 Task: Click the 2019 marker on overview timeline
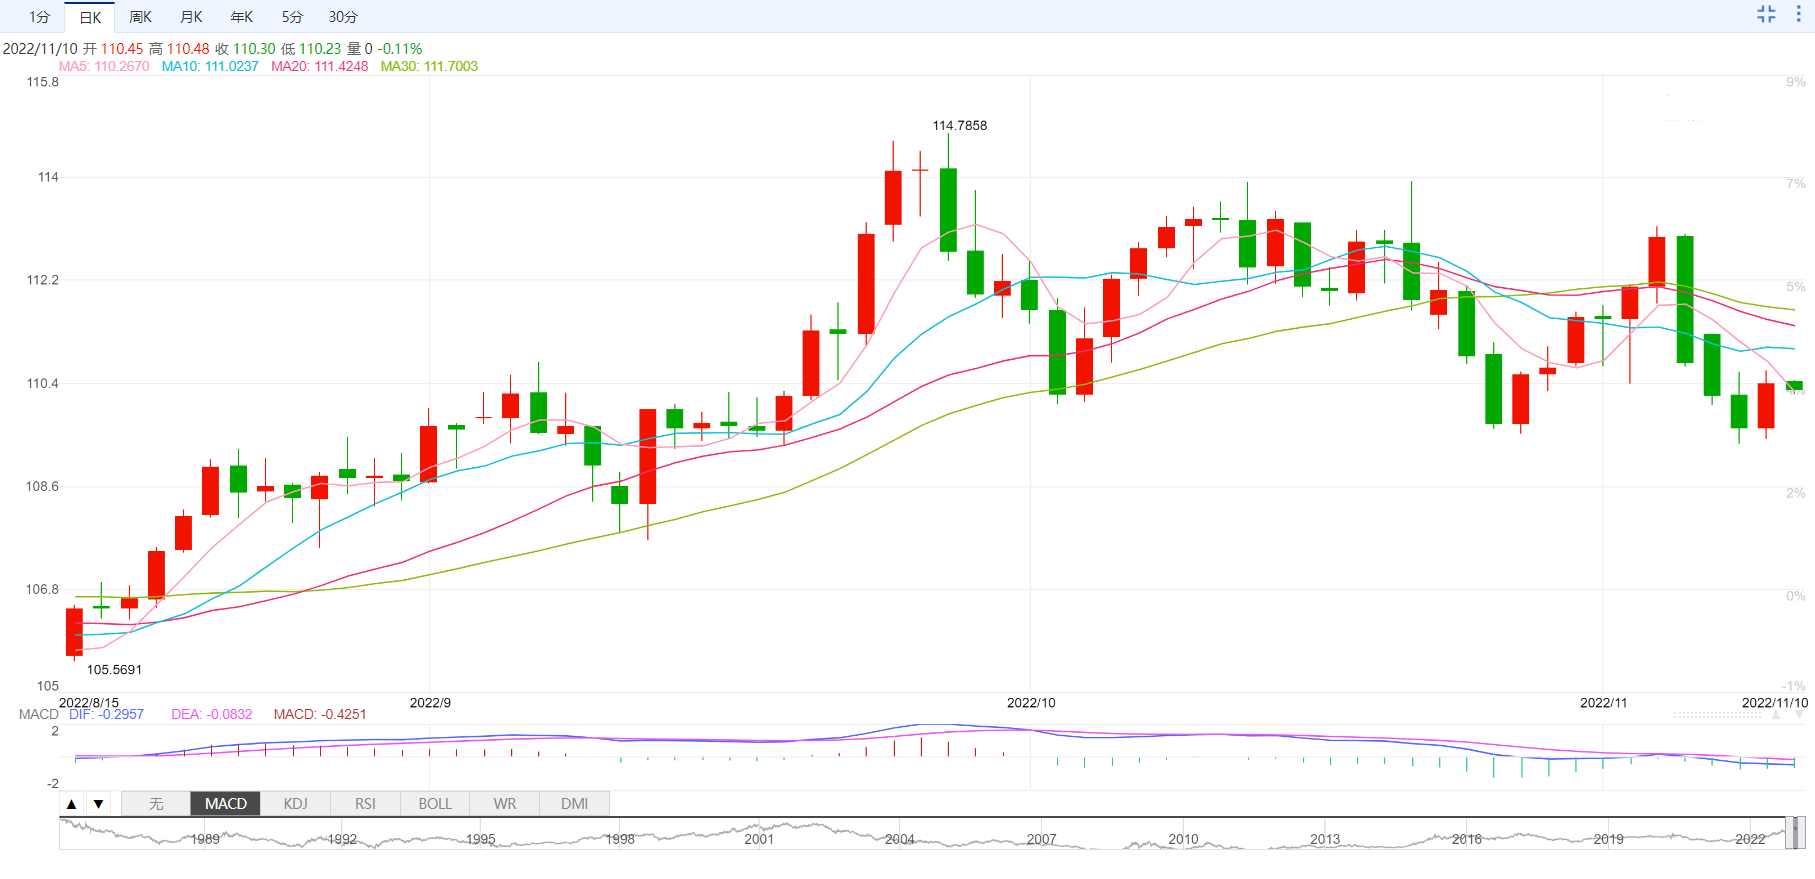(x=1609, y=840)
